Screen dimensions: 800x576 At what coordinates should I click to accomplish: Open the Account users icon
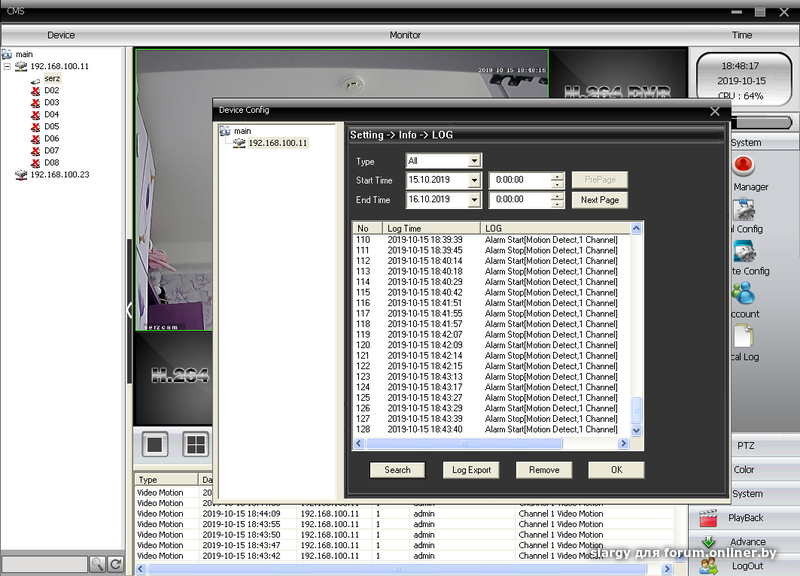(x=743, y=294)
